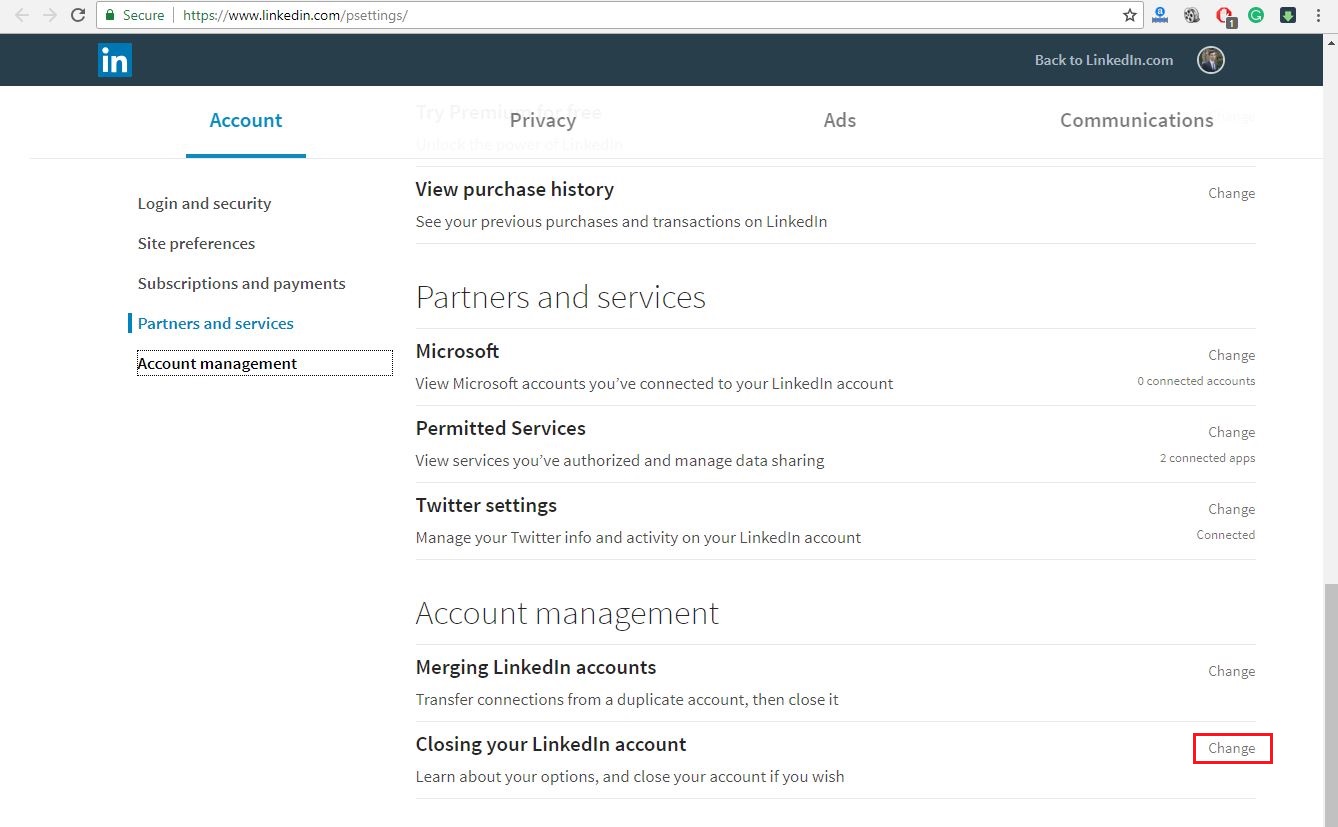The width and height of the screenshot is (1338, 827).
Task: Click Change for Merging LinkedIn accounts
Action: tap(1231, 672)
